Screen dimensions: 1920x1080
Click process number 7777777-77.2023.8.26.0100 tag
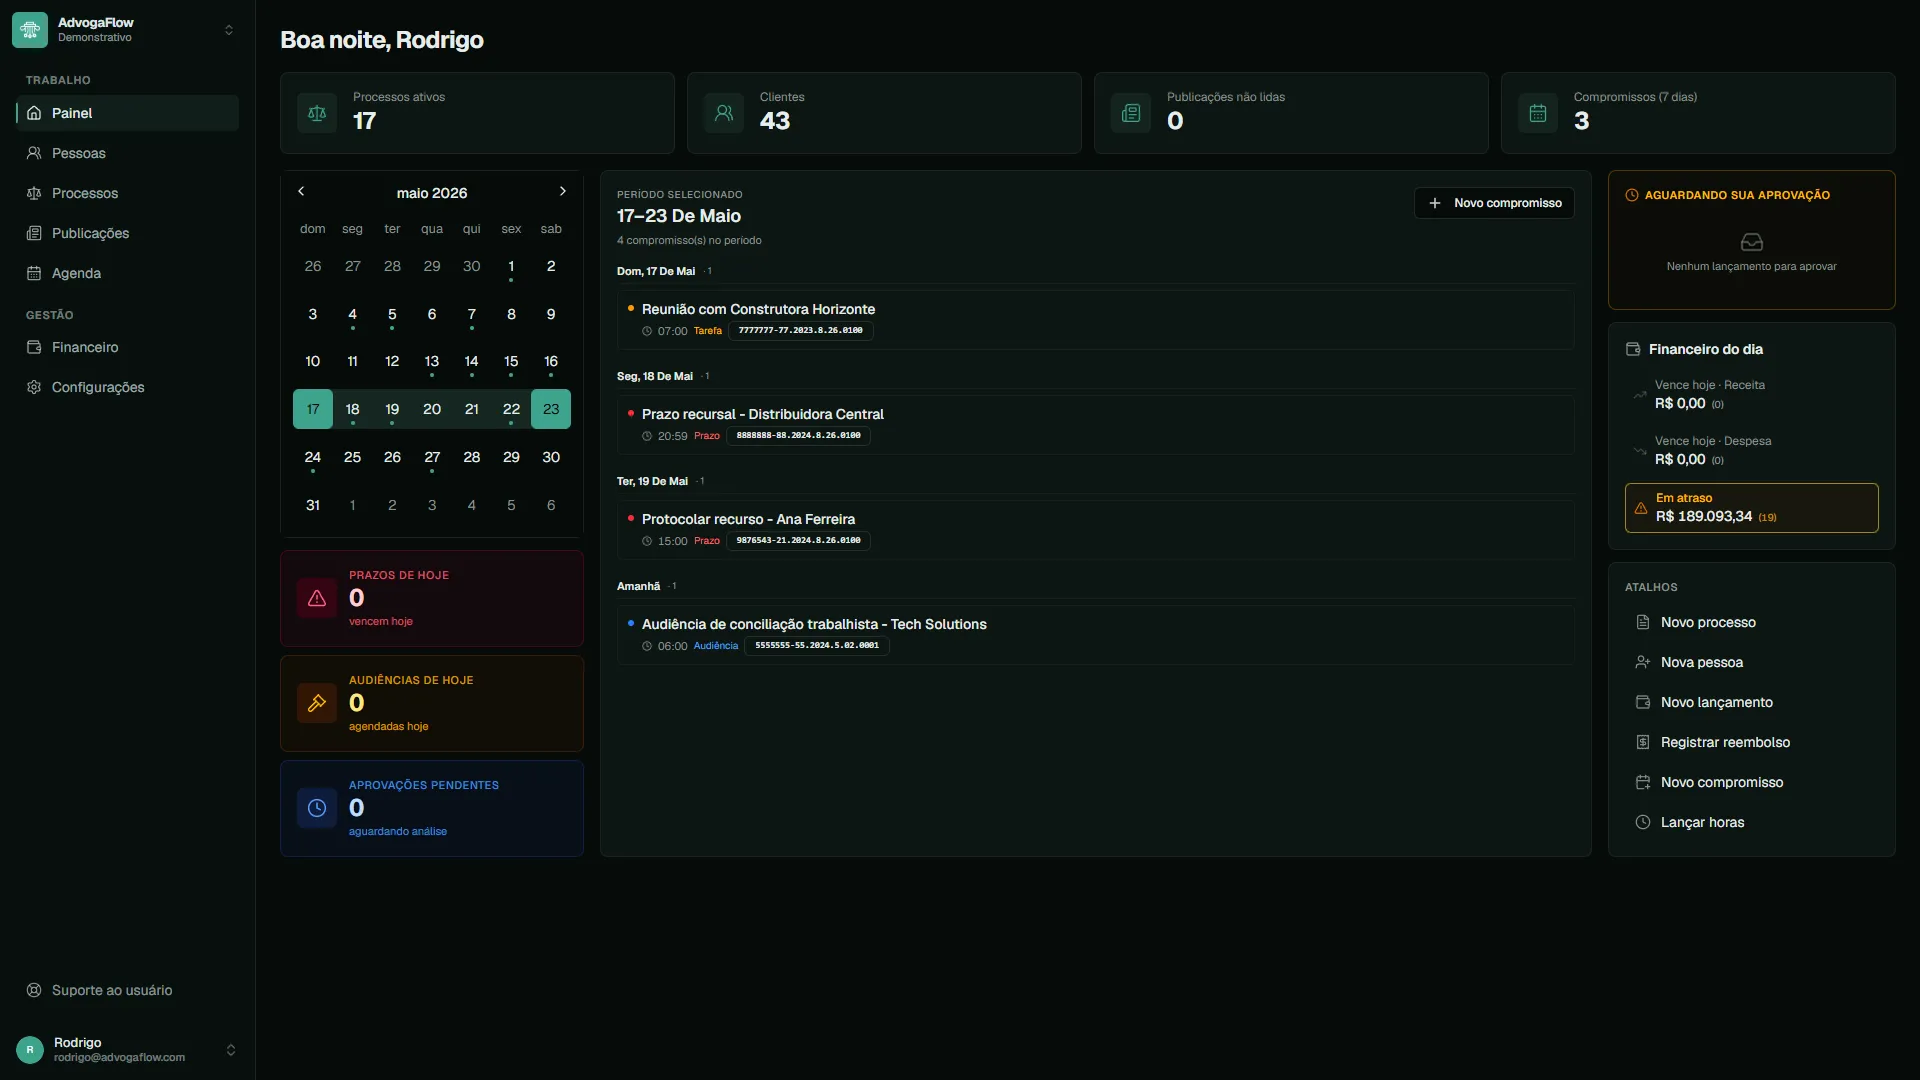(x=800, y=331)
